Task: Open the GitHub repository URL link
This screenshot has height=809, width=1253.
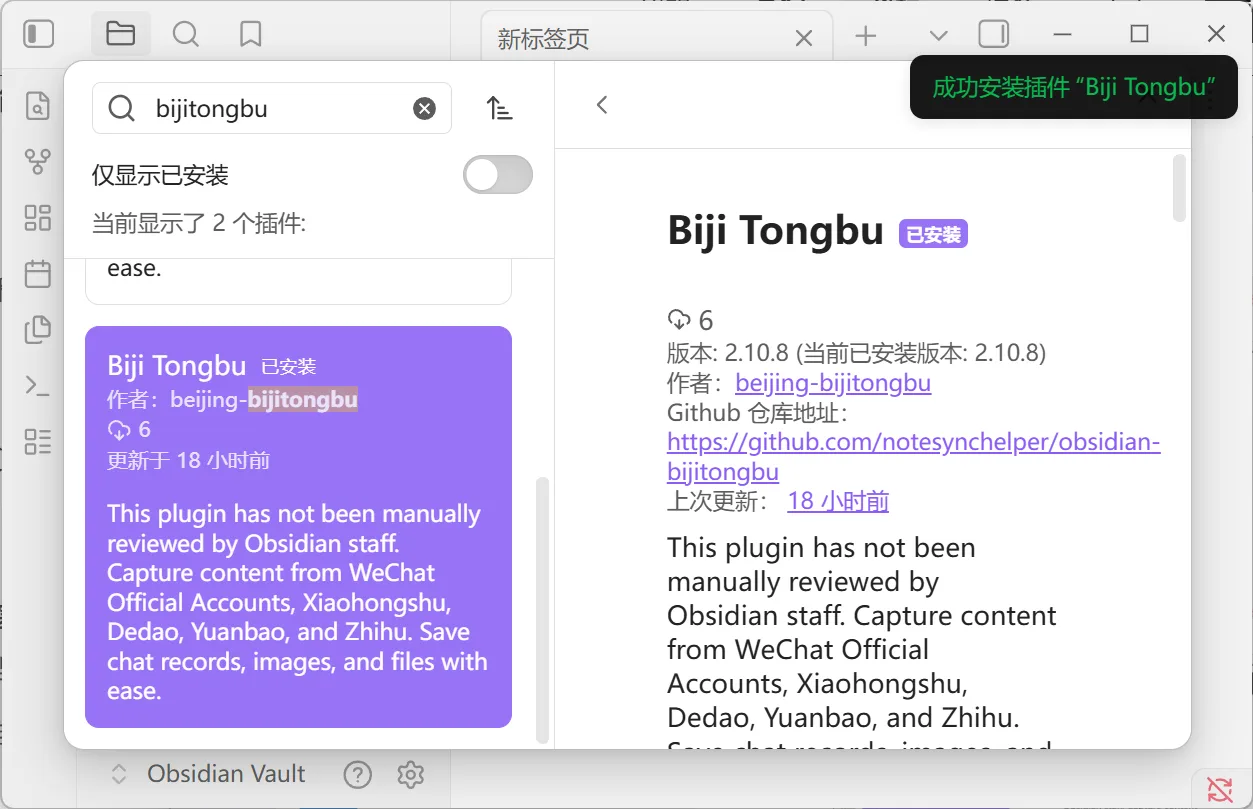Action: 913,457
